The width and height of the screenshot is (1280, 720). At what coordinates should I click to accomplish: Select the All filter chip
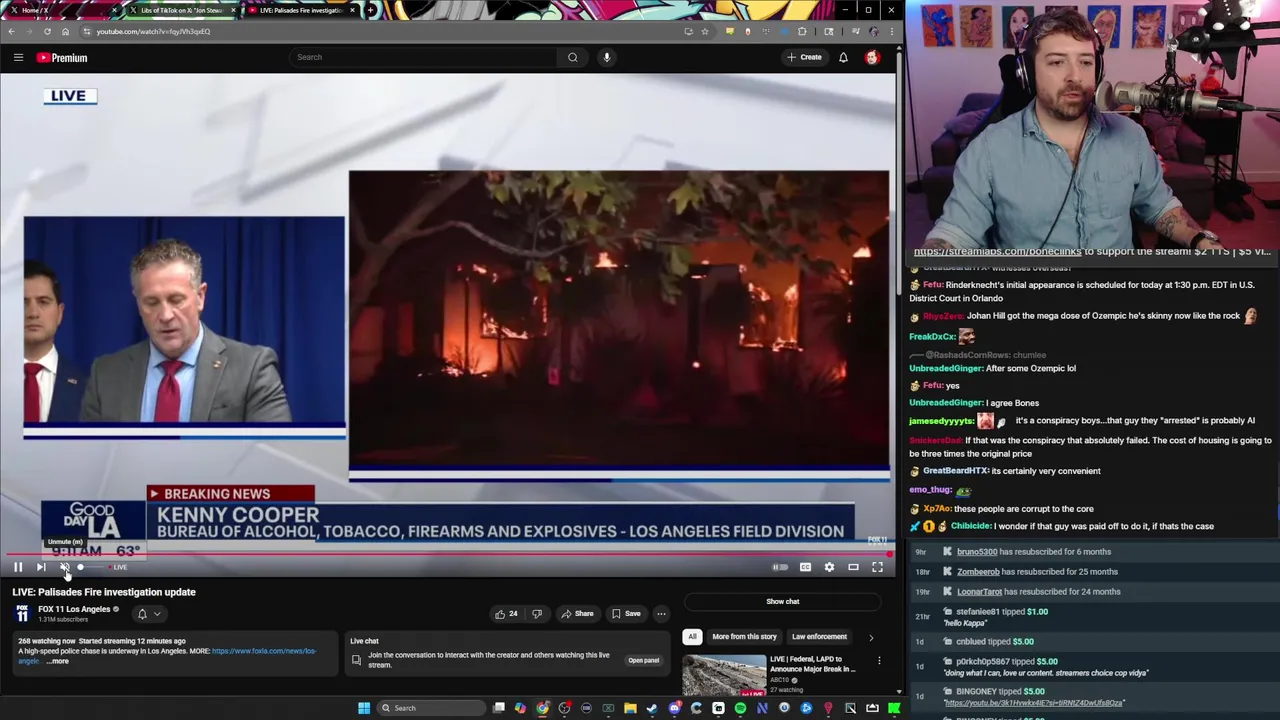click(692, 636)
